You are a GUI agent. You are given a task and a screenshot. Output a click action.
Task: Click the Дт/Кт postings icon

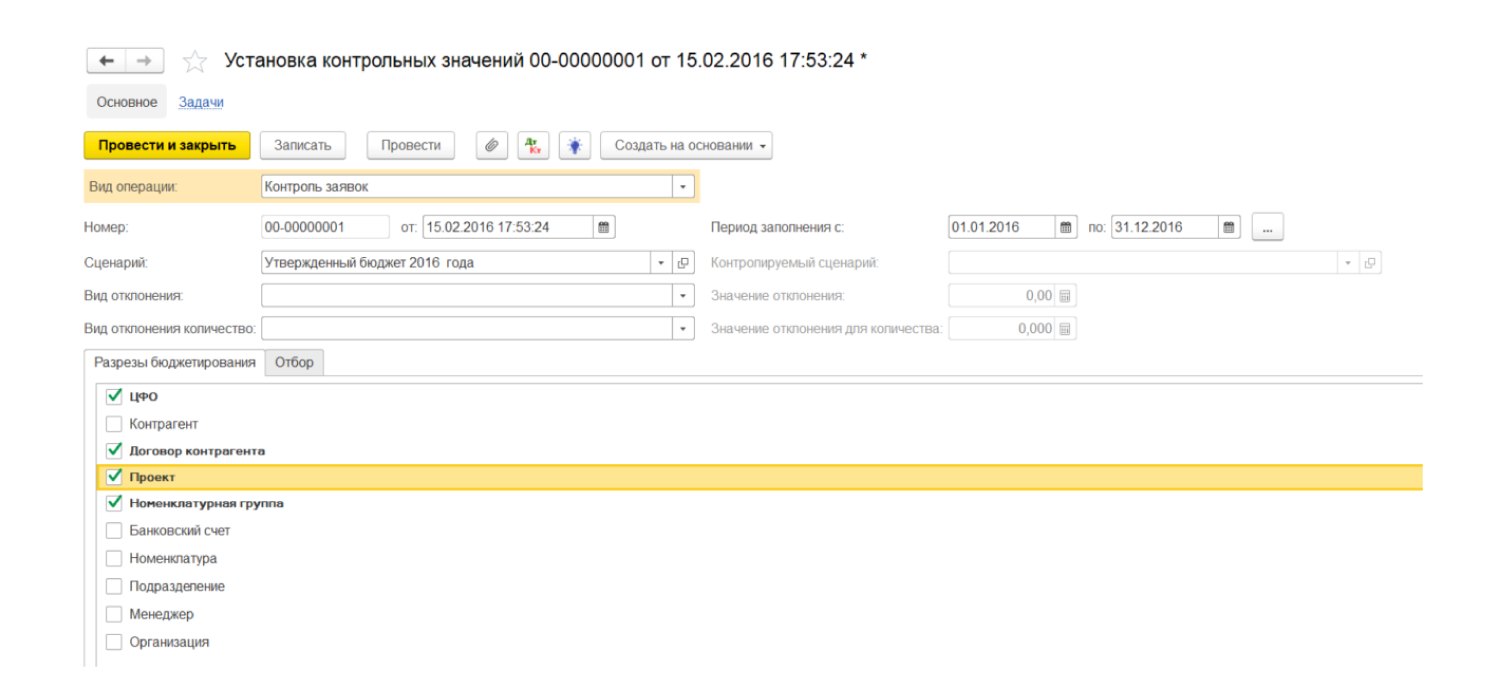click(x=533, y=145)
